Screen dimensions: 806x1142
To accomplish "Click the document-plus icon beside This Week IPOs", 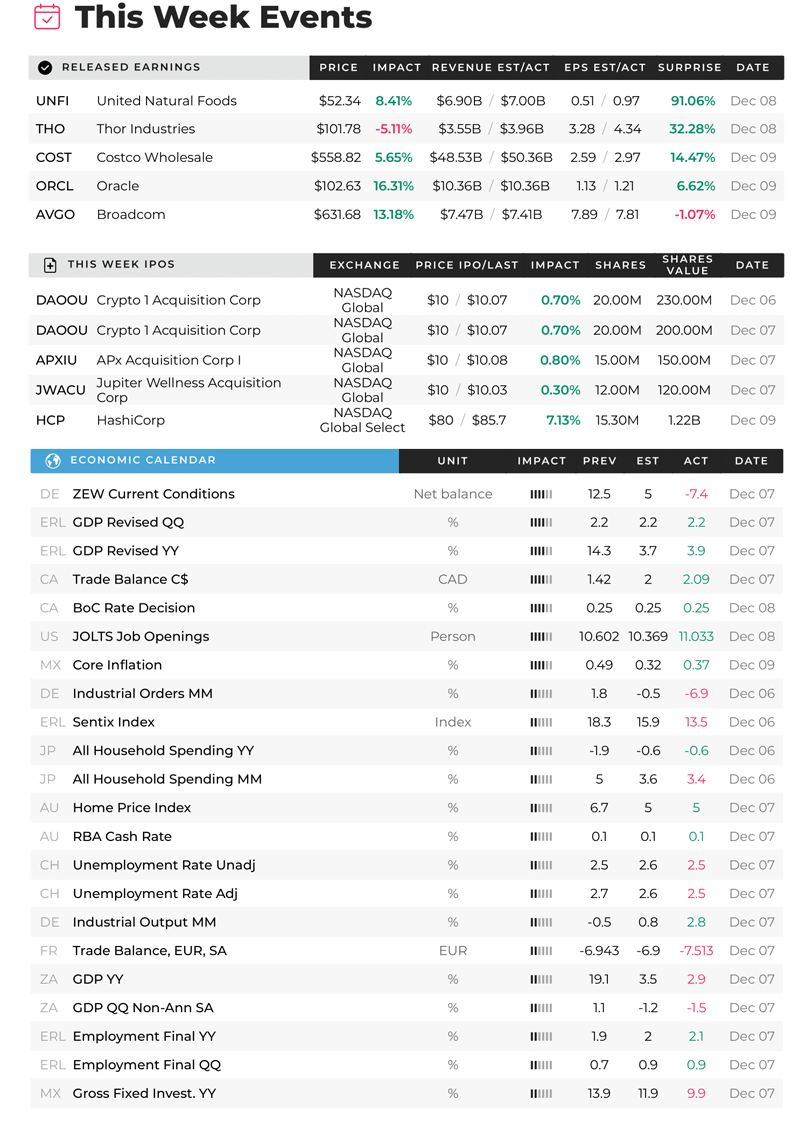I will pos(50,265).
